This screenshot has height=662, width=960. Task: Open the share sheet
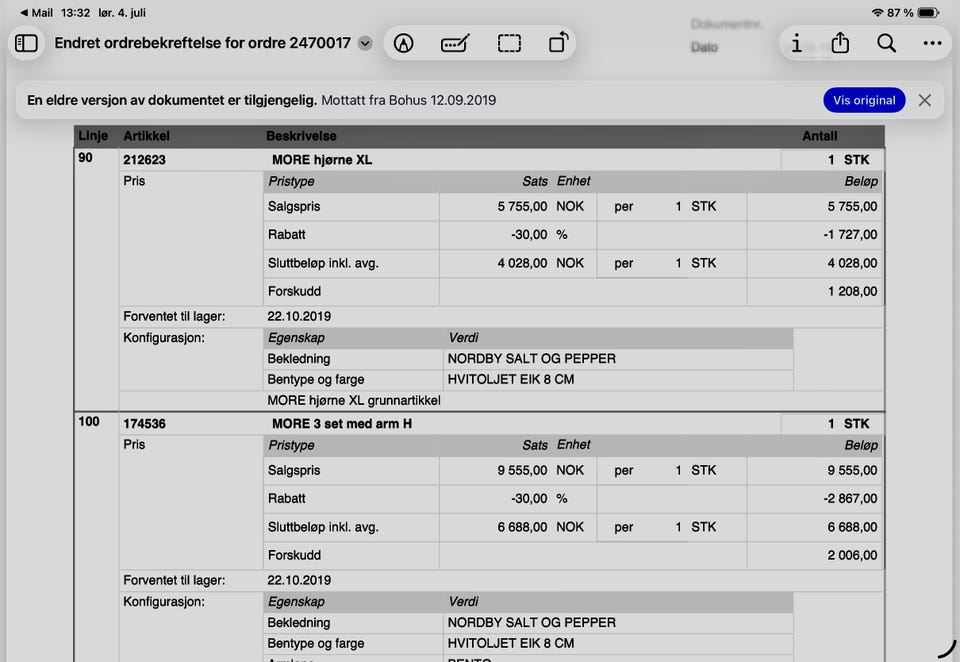(840, 43)
